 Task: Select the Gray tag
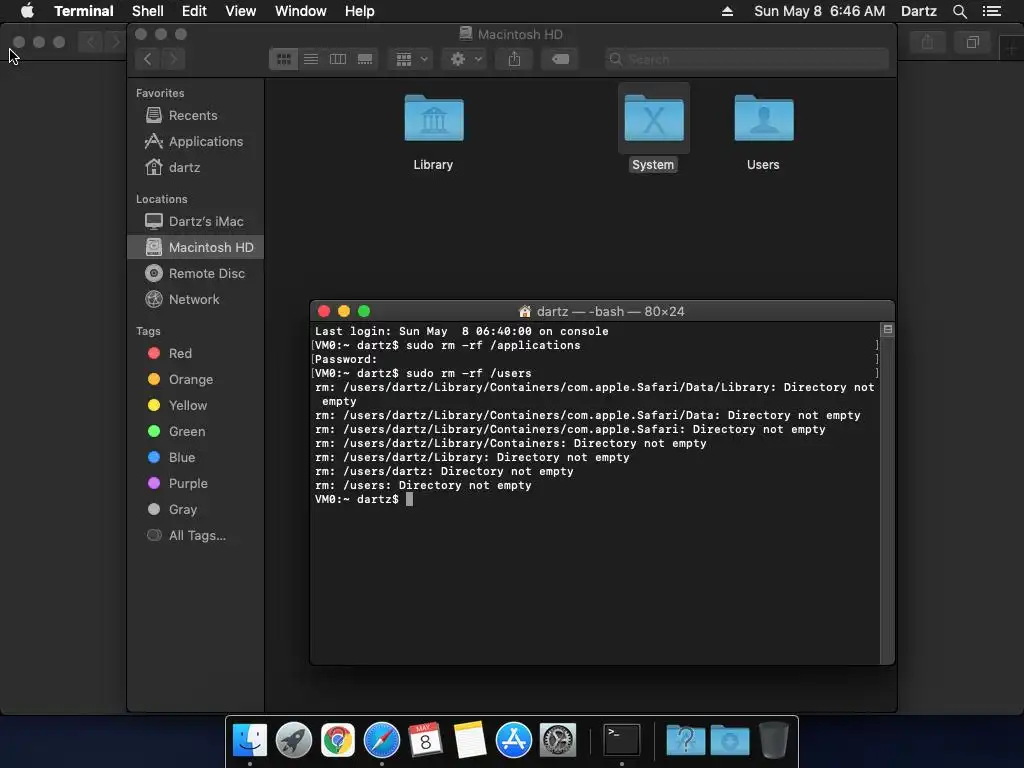195,510
